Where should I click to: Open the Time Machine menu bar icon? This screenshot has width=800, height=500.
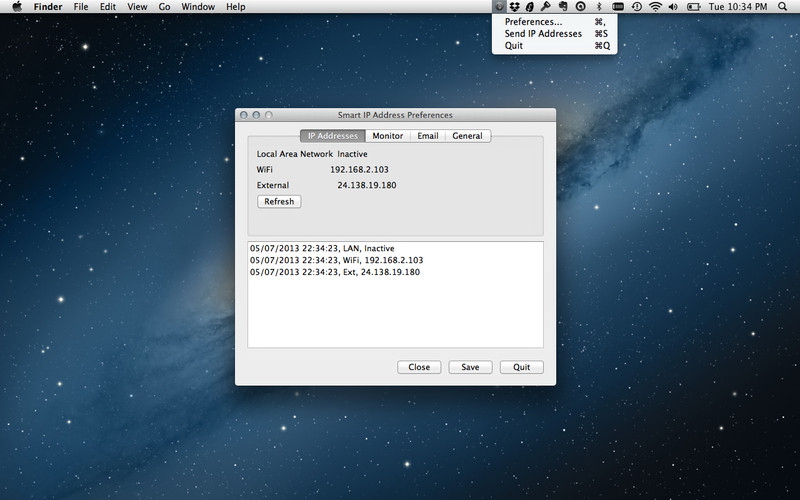coord(636,7)
